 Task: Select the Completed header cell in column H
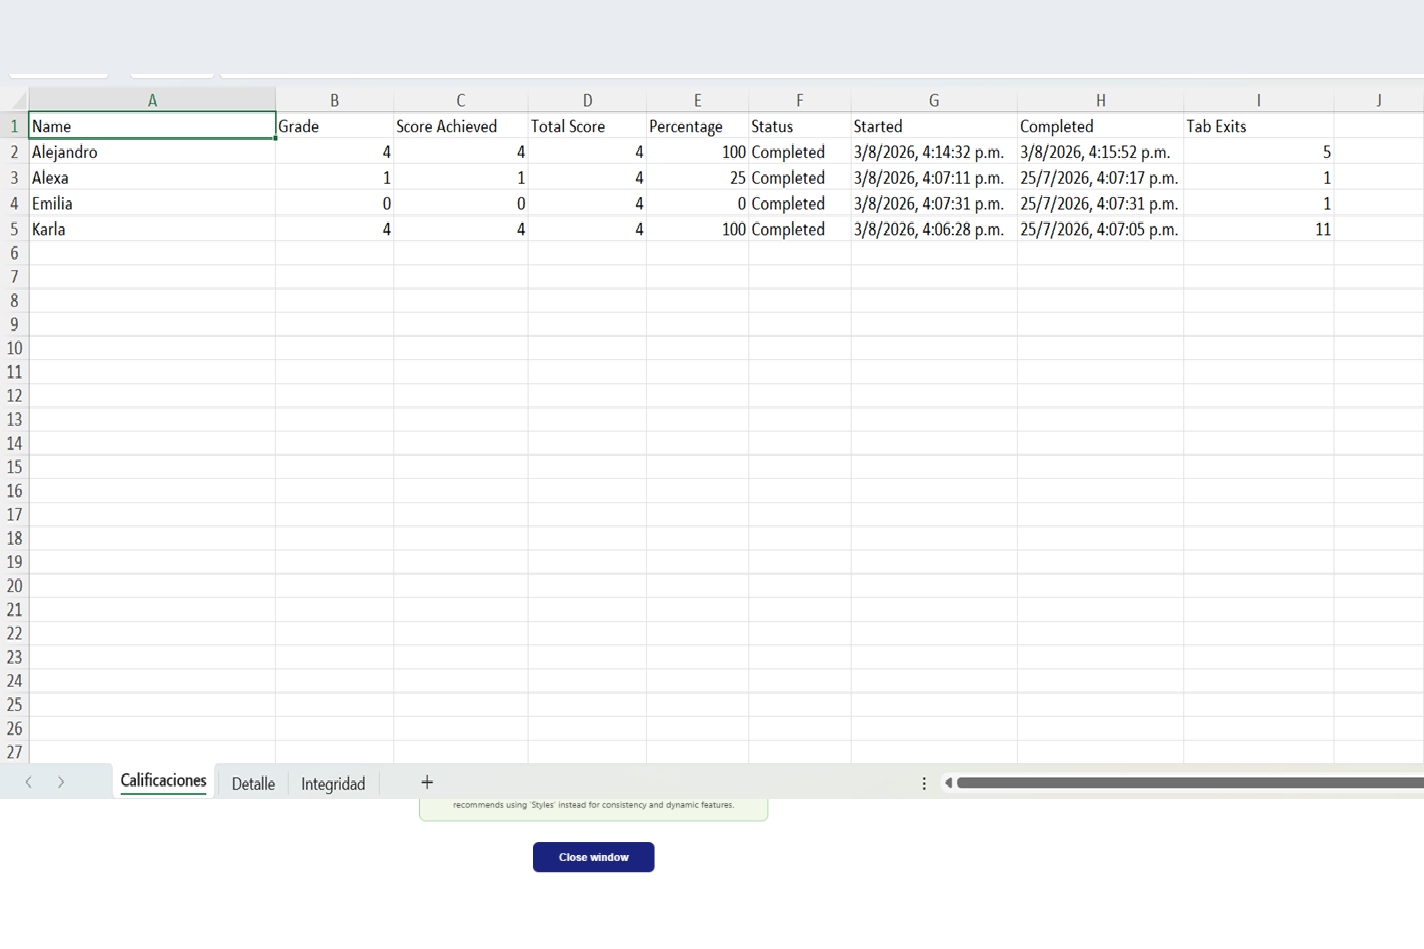1100,126
